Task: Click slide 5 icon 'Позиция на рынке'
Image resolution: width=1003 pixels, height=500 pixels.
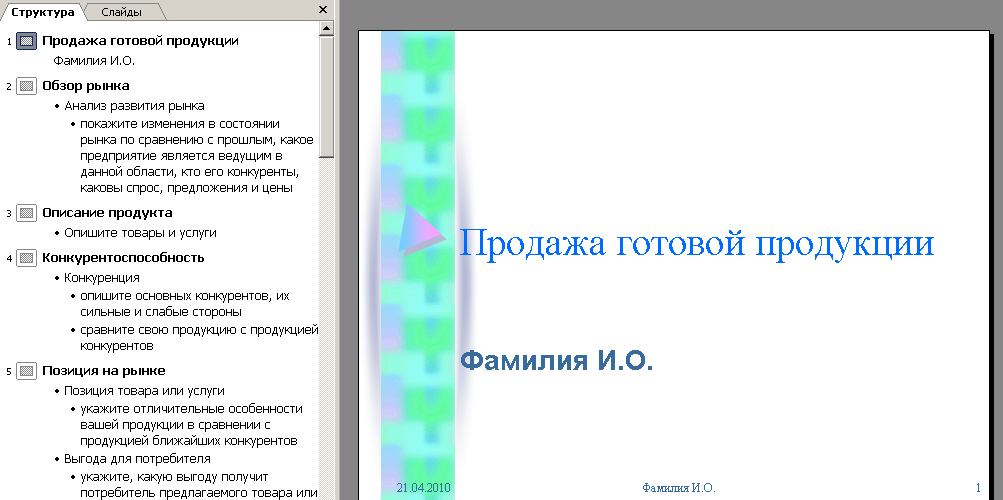Action: [27, 371]
